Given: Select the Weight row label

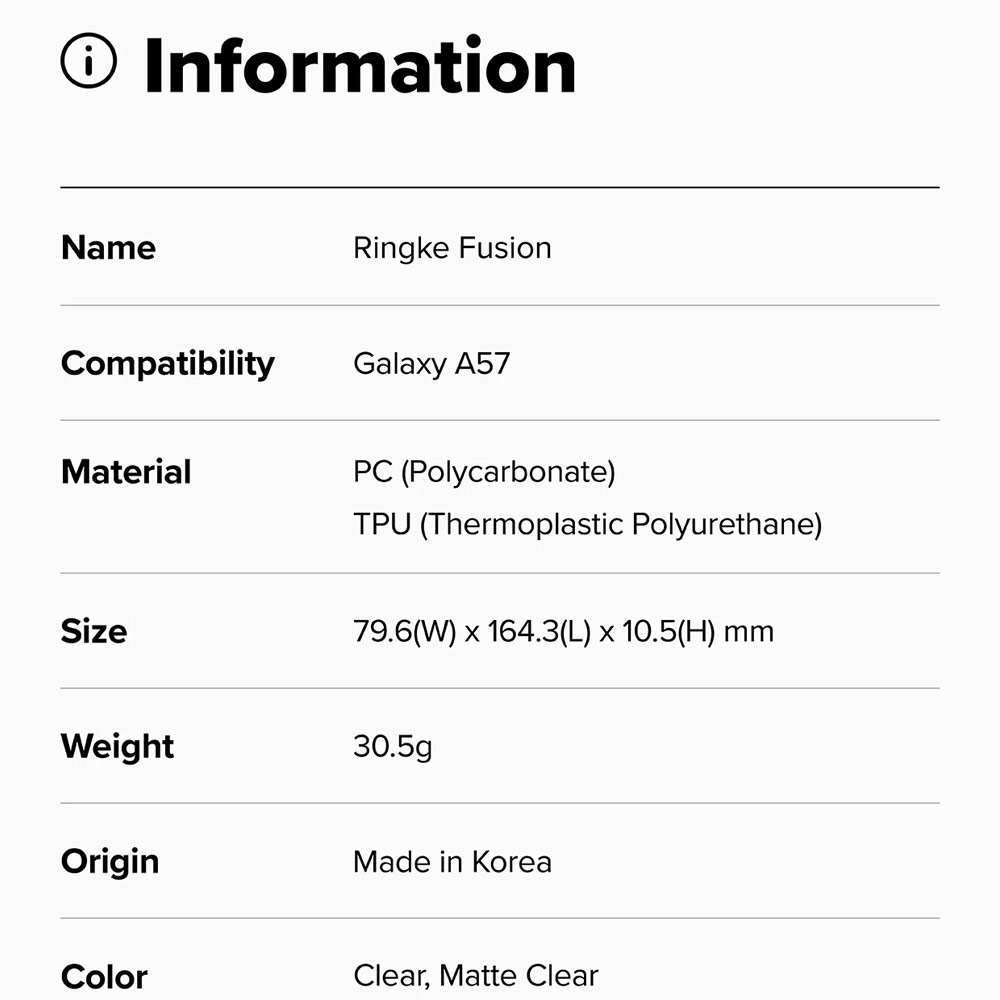Looking at the screenshot, I should pyautogui.click(x=117, y=746).
